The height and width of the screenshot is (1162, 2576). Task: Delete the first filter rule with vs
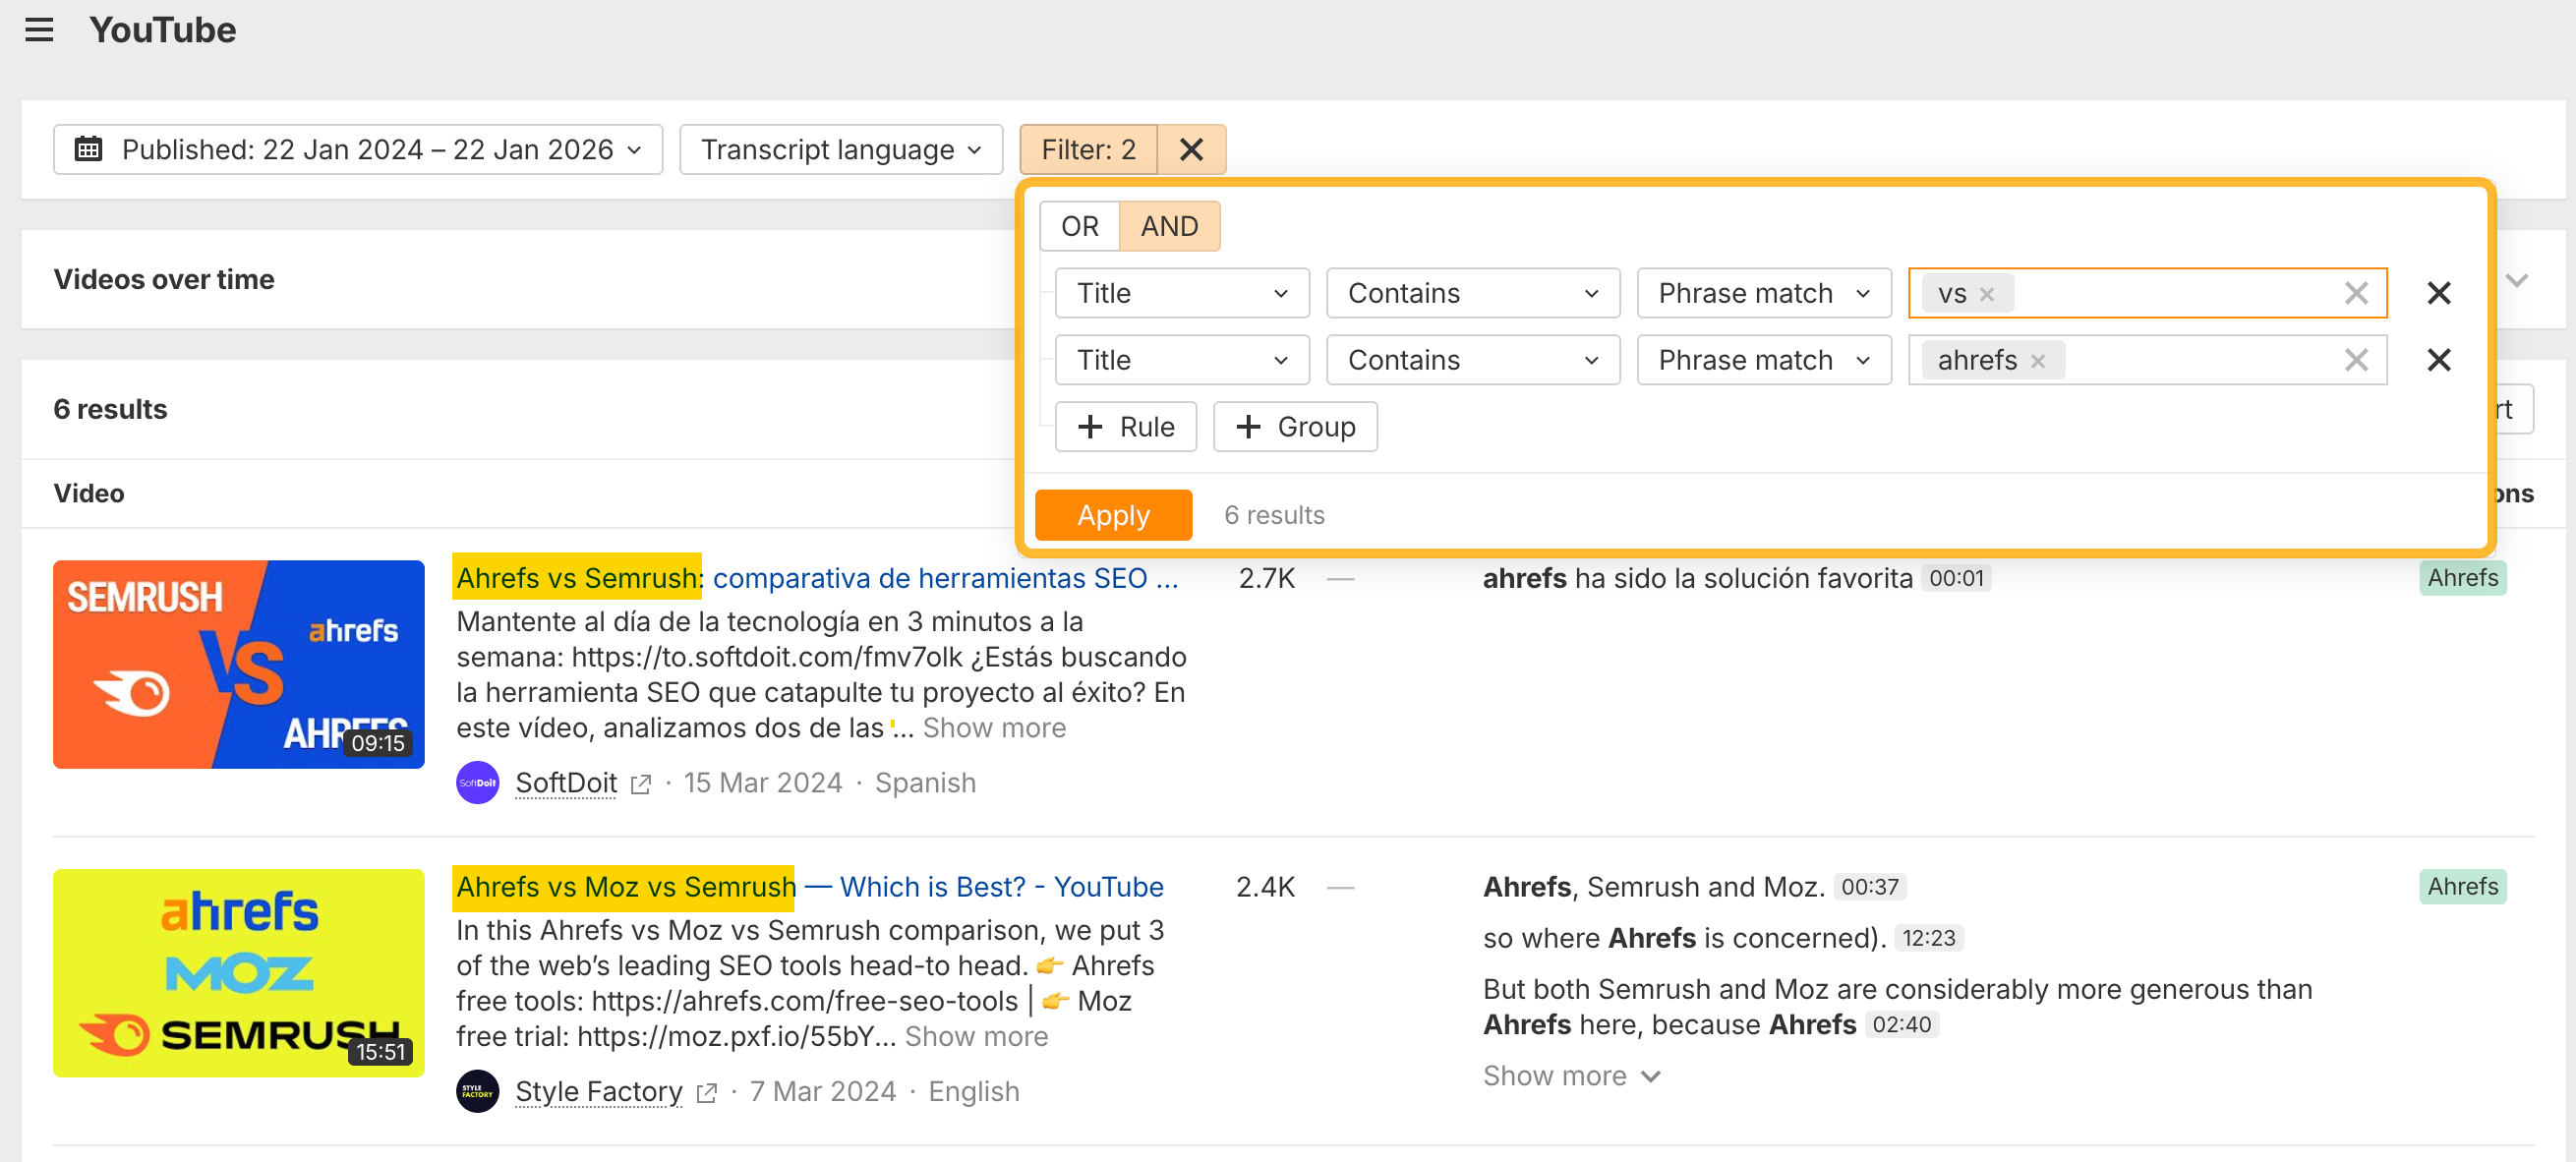tap(2439, 293)
